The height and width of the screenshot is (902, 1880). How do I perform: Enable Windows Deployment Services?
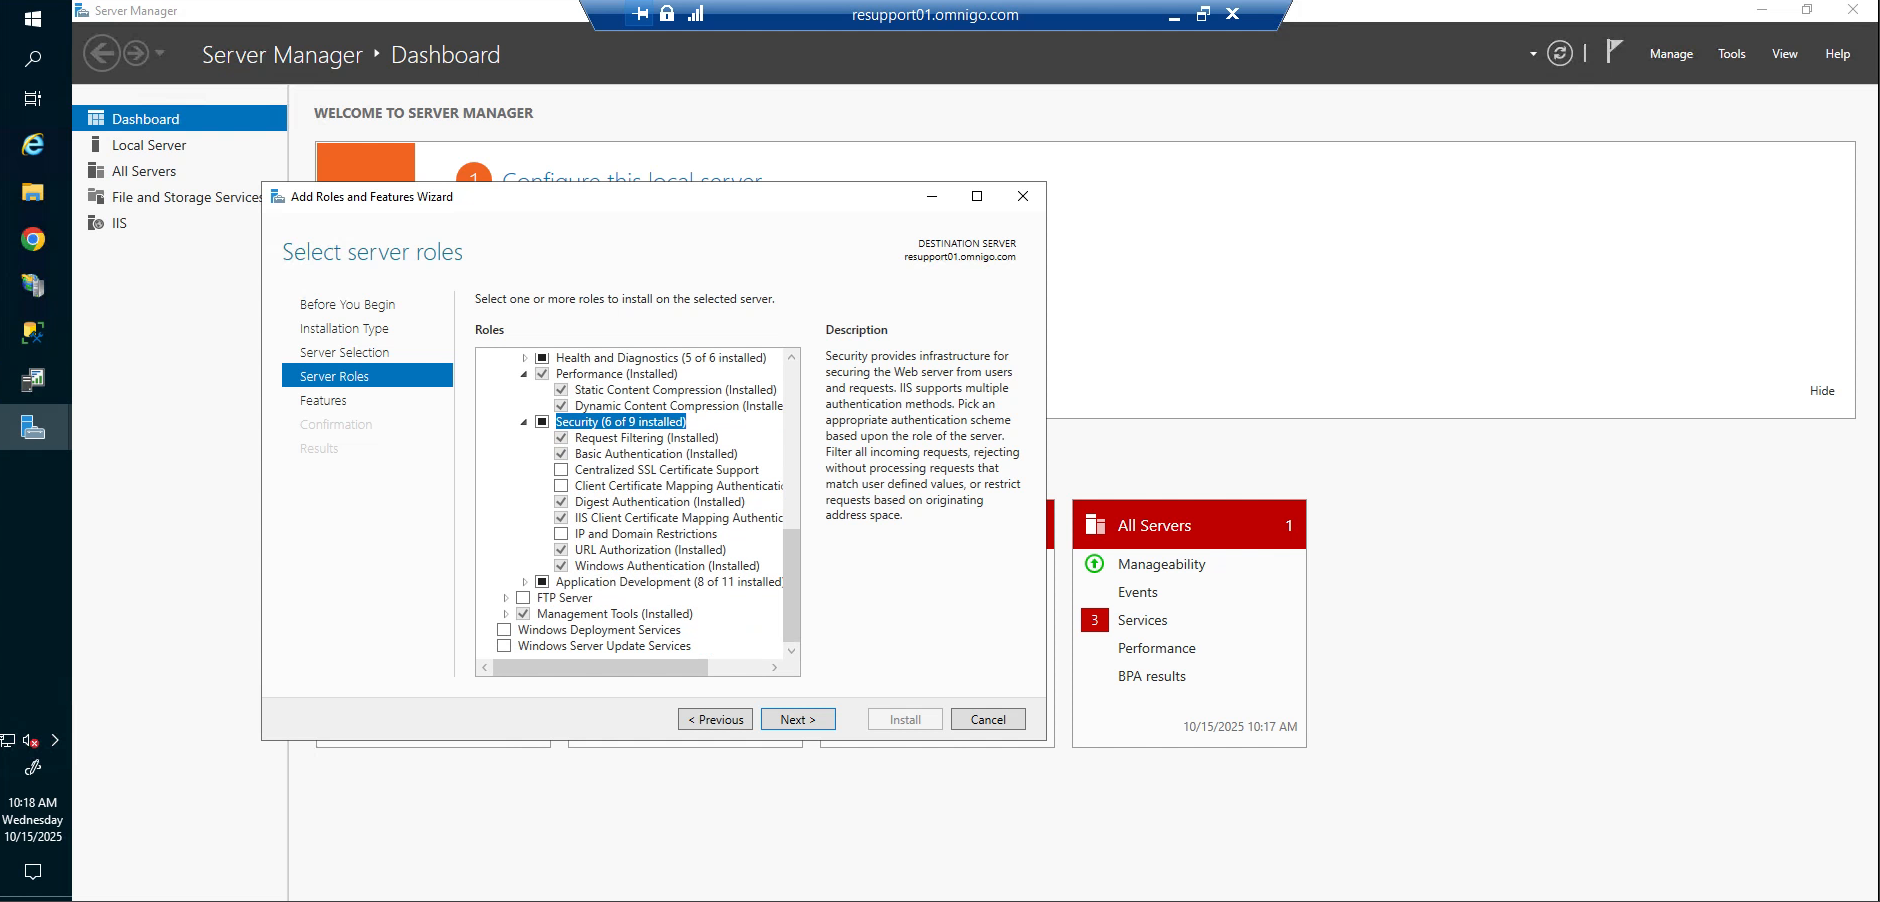pyautogui.click(x=504, y=629)
